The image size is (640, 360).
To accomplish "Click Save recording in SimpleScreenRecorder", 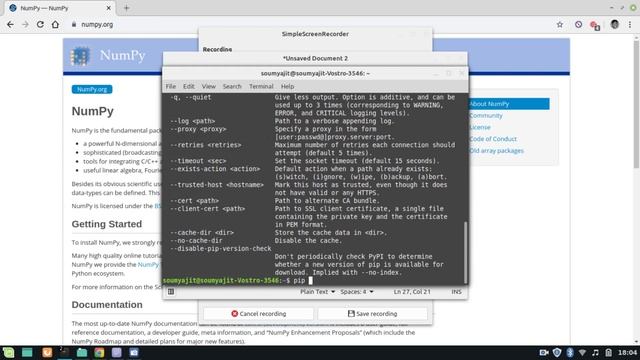I will click(372, 313).
